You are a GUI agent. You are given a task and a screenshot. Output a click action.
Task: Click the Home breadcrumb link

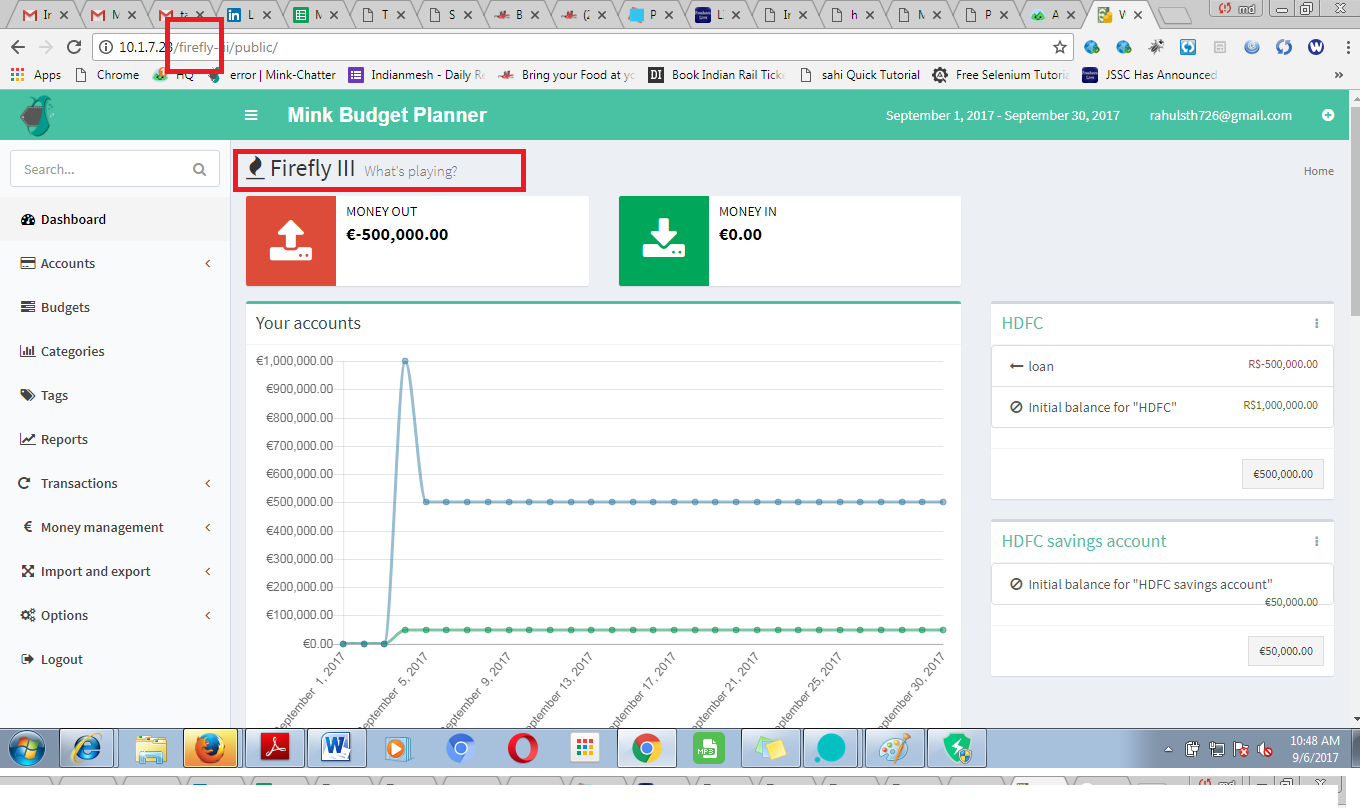point(1318,171)
